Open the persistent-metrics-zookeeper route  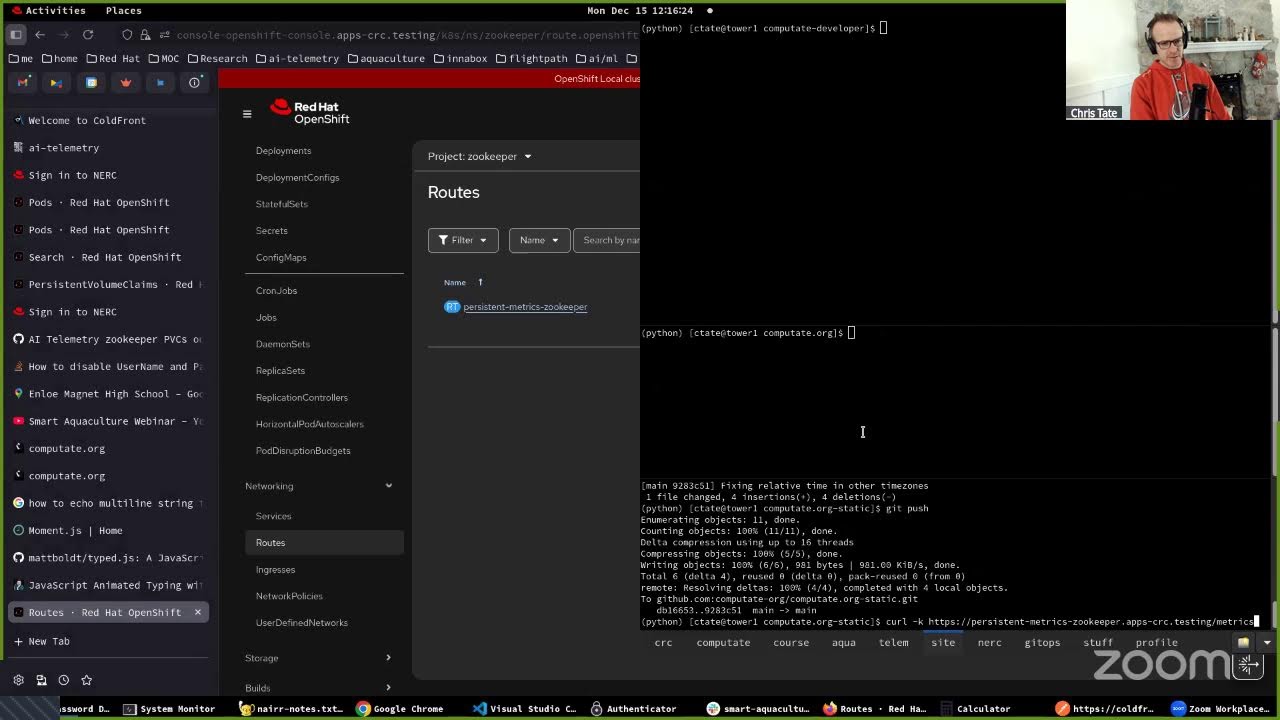(x=525, y=307)
